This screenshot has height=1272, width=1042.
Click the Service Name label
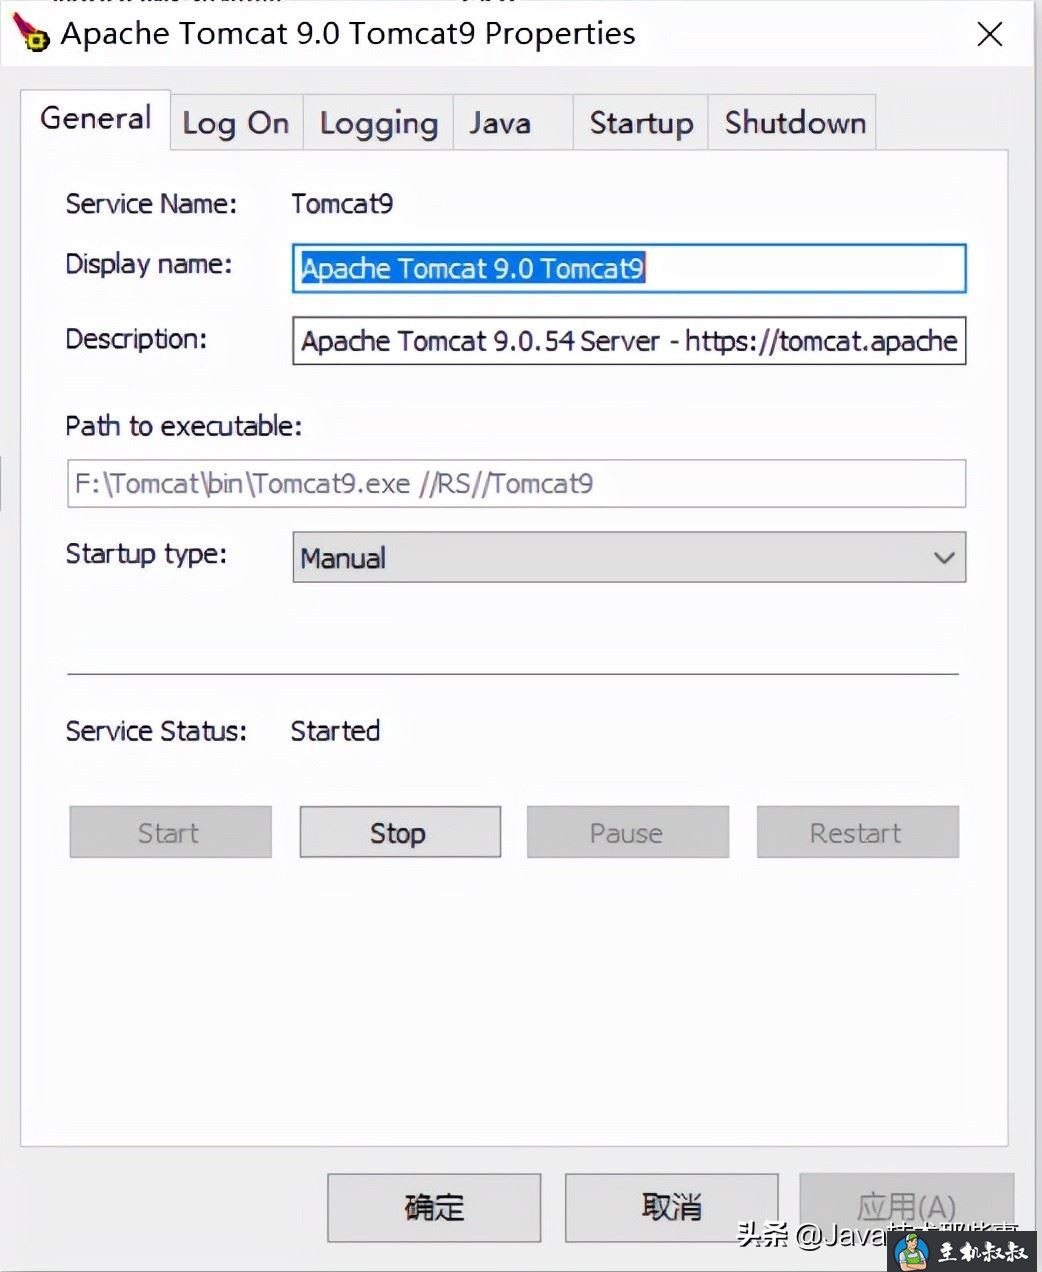151,204
